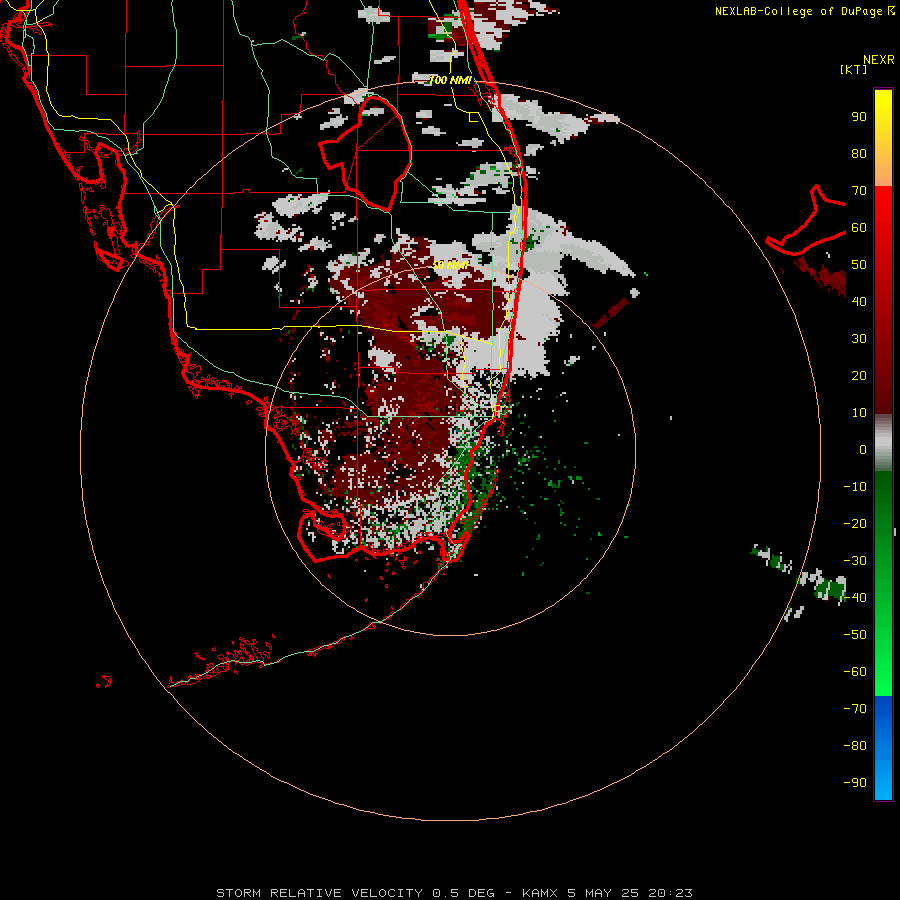Select the 100 NMI range ring label
Image resolution: width=900 pixels, height=900 pixels.
(x=451, y=80)
